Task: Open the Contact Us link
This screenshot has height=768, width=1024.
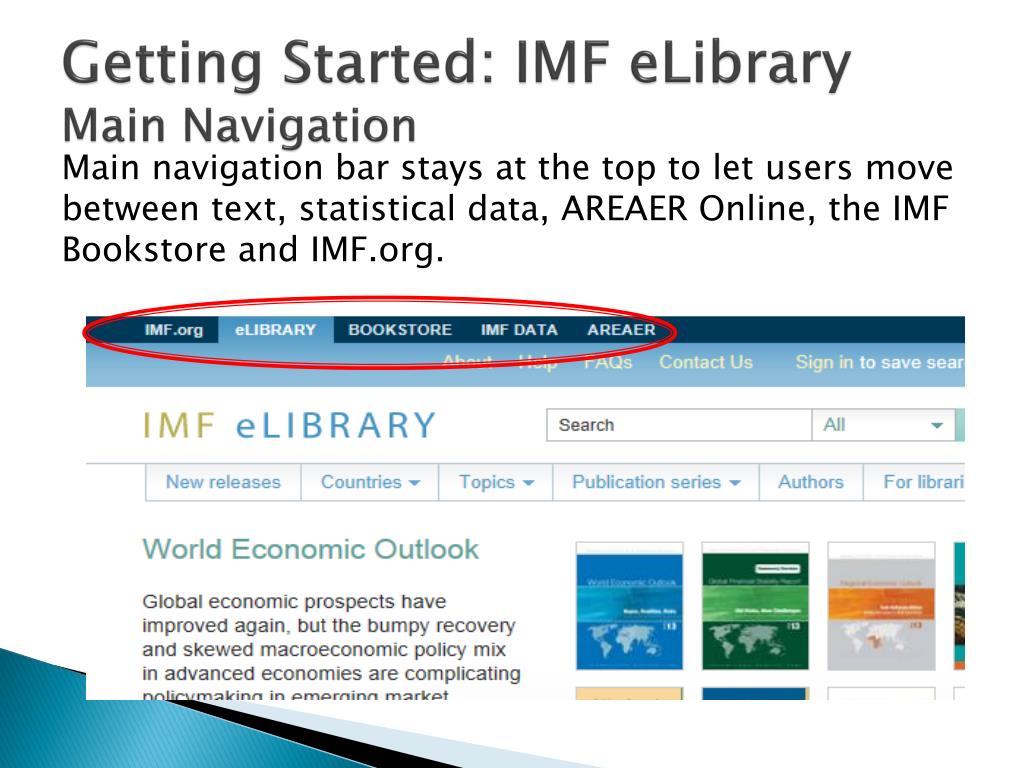Action: coord(706,362)
